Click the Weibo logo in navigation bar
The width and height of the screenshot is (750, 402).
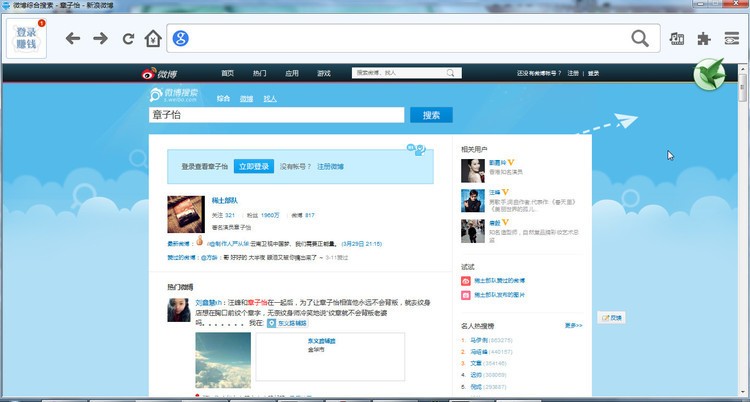coord(159,74)
